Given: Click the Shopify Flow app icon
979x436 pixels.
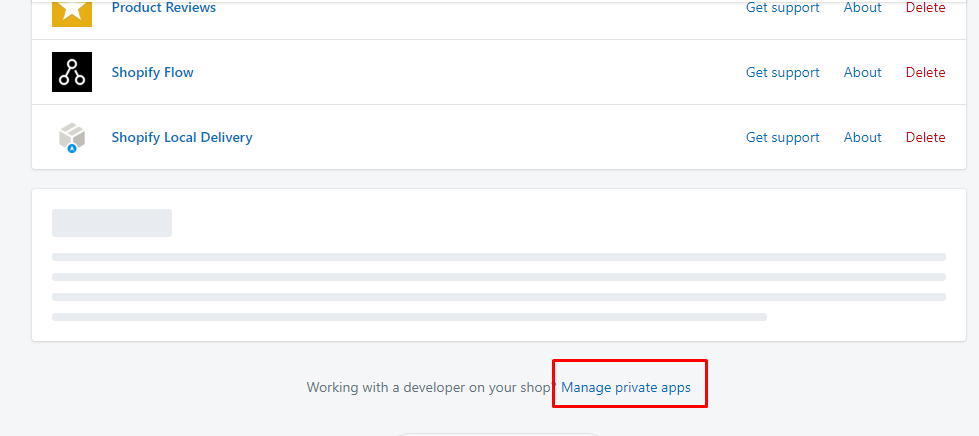Looking at the screenshot, I should pyautogui.click(x=72, y=72).
